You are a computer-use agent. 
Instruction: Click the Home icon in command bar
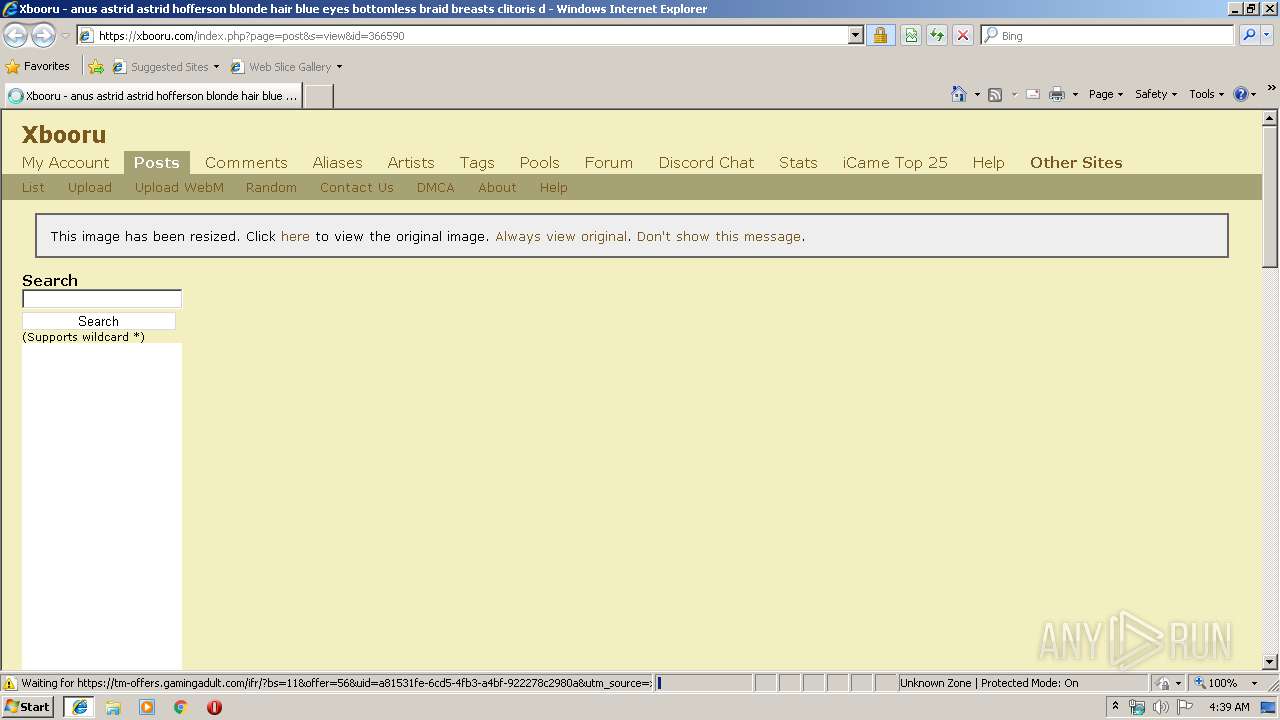click(959, 94)
